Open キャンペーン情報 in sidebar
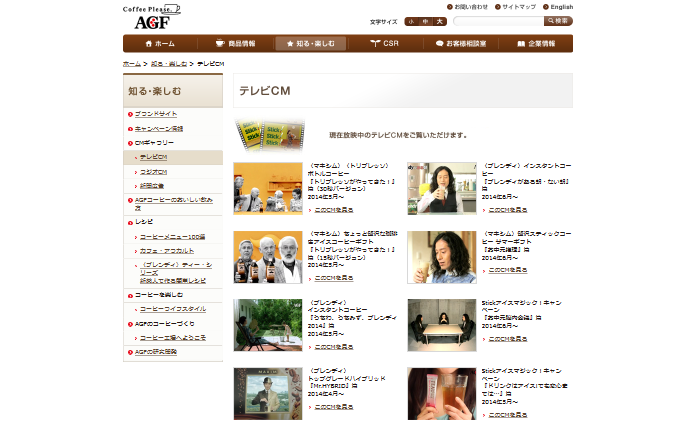 point(159,129)
